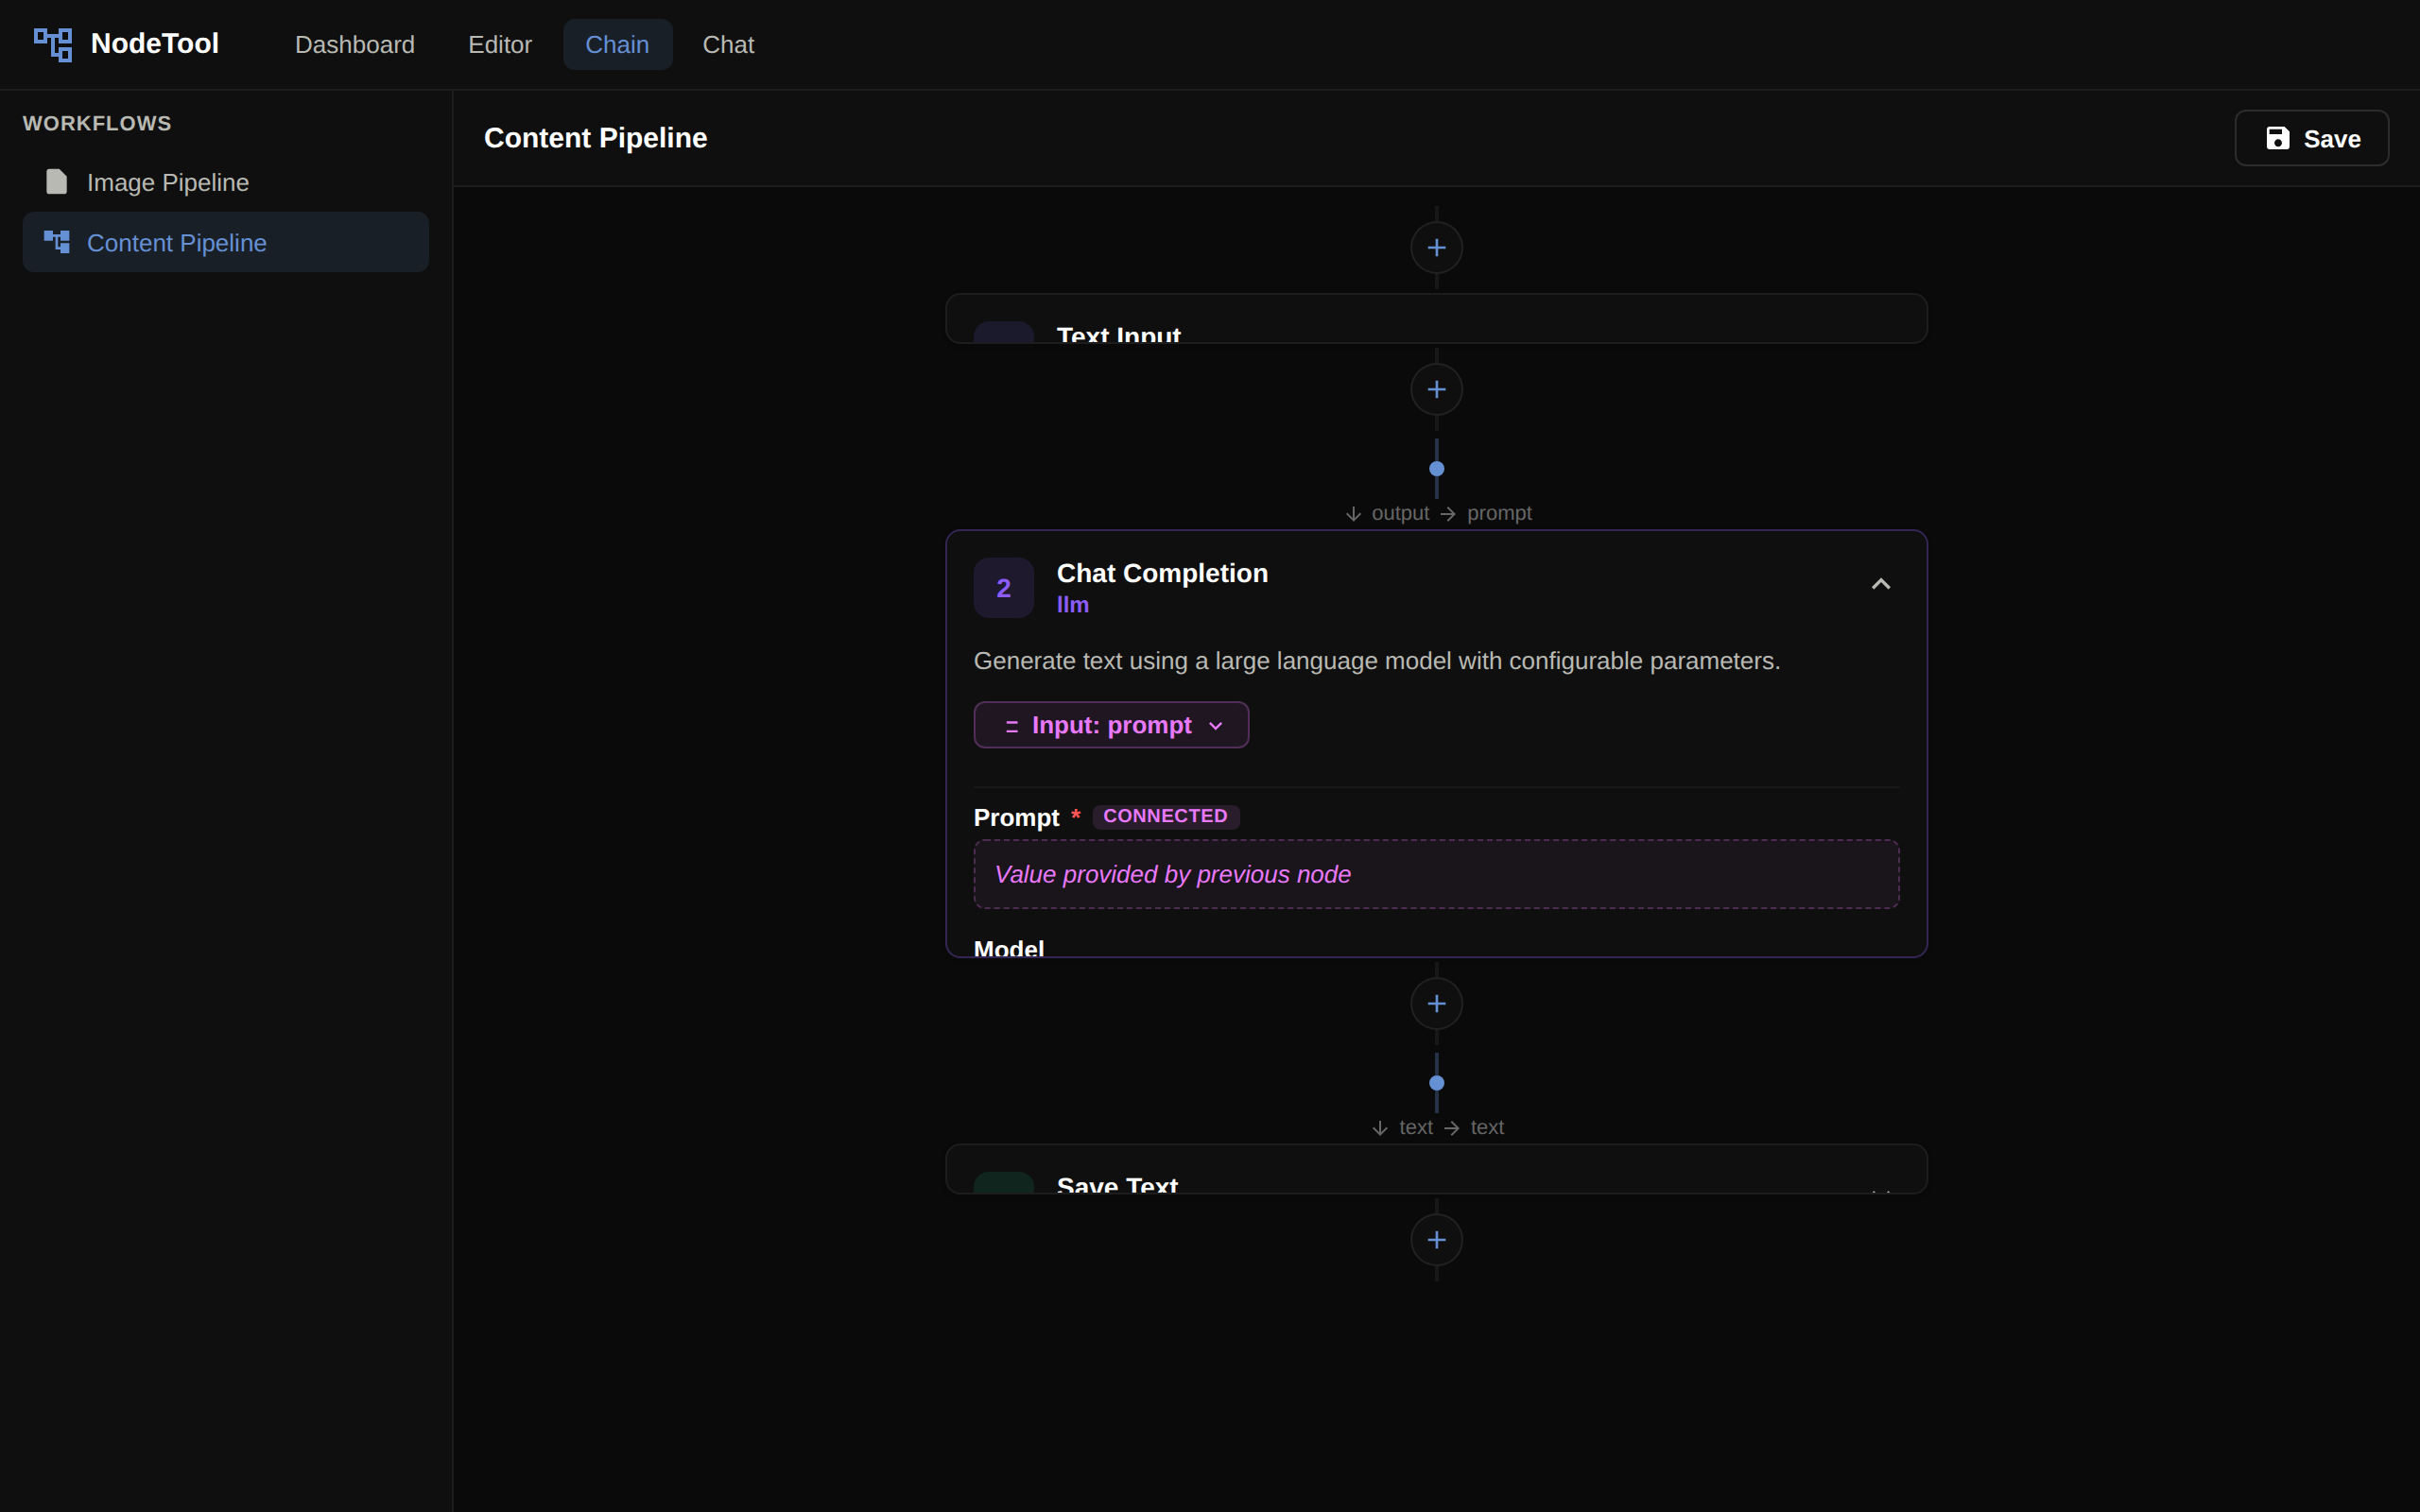Open the Dashboard from the top navigation
Viewport: 2420px width, 1512px height.
355,44
